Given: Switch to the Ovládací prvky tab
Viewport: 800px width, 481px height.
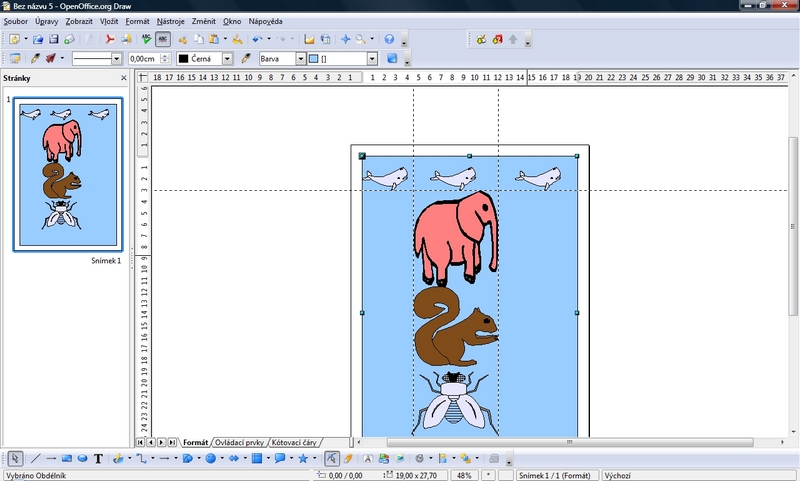Looking at the screenshot, I should pyautogui.click(x=239, y=442).
